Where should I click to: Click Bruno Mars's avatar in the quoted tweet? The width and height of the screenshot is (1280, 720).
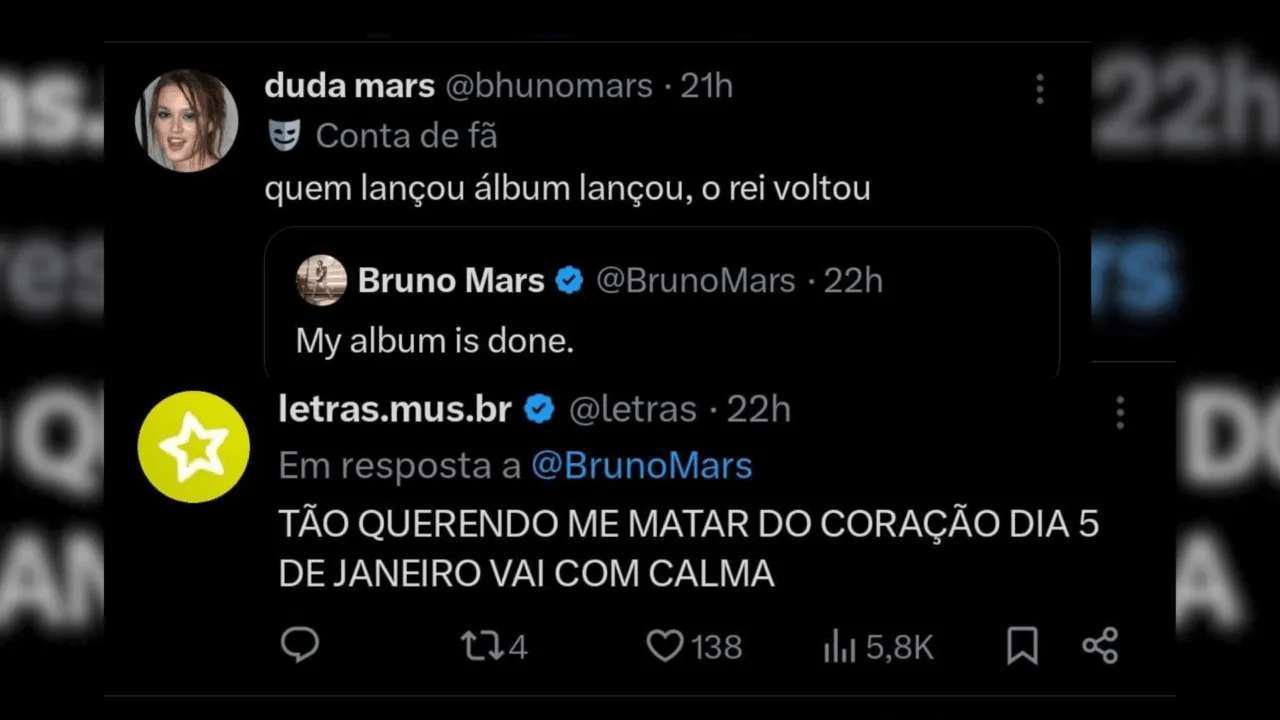coord(322,280)
